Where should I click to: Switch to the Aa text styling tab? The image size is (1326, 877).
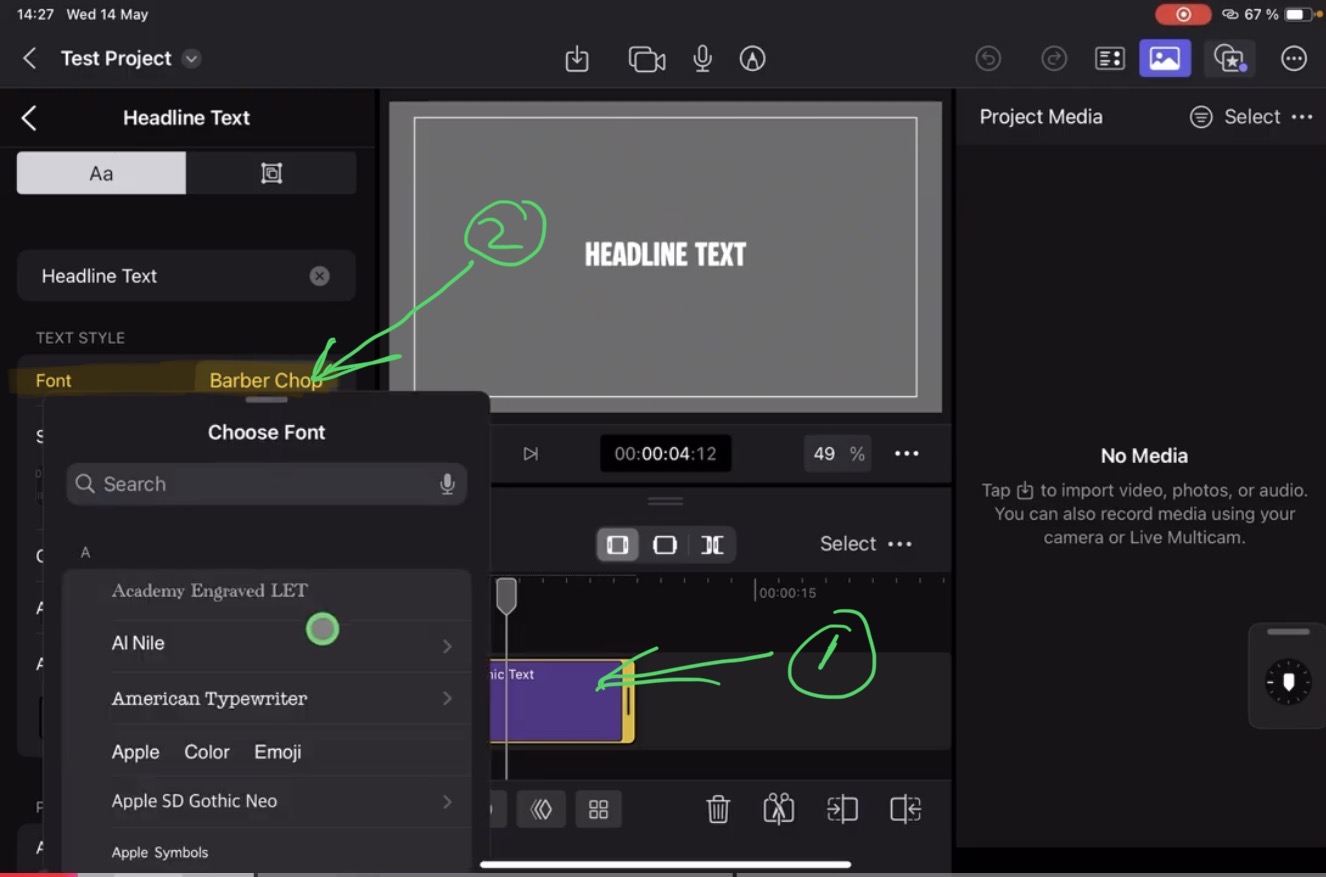pos(100,172)
